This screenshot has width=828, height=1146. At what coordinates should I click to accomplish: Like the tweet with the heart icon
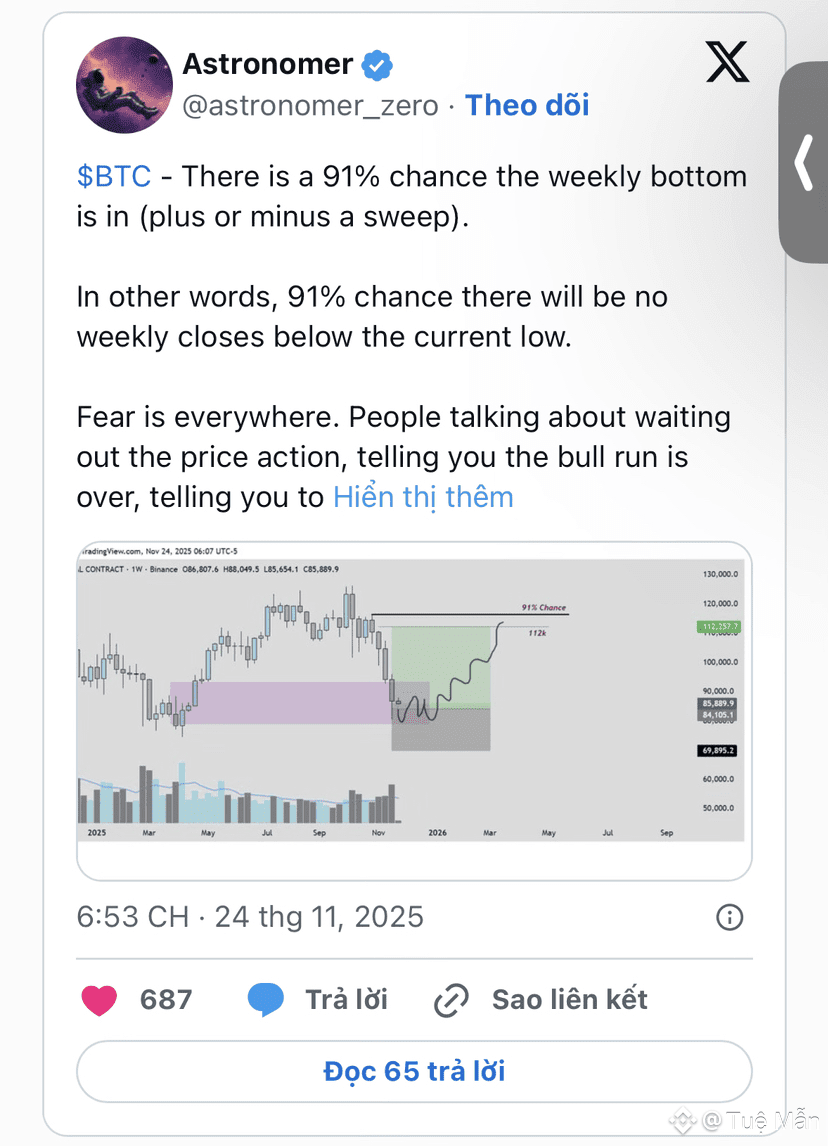point(99,999)
